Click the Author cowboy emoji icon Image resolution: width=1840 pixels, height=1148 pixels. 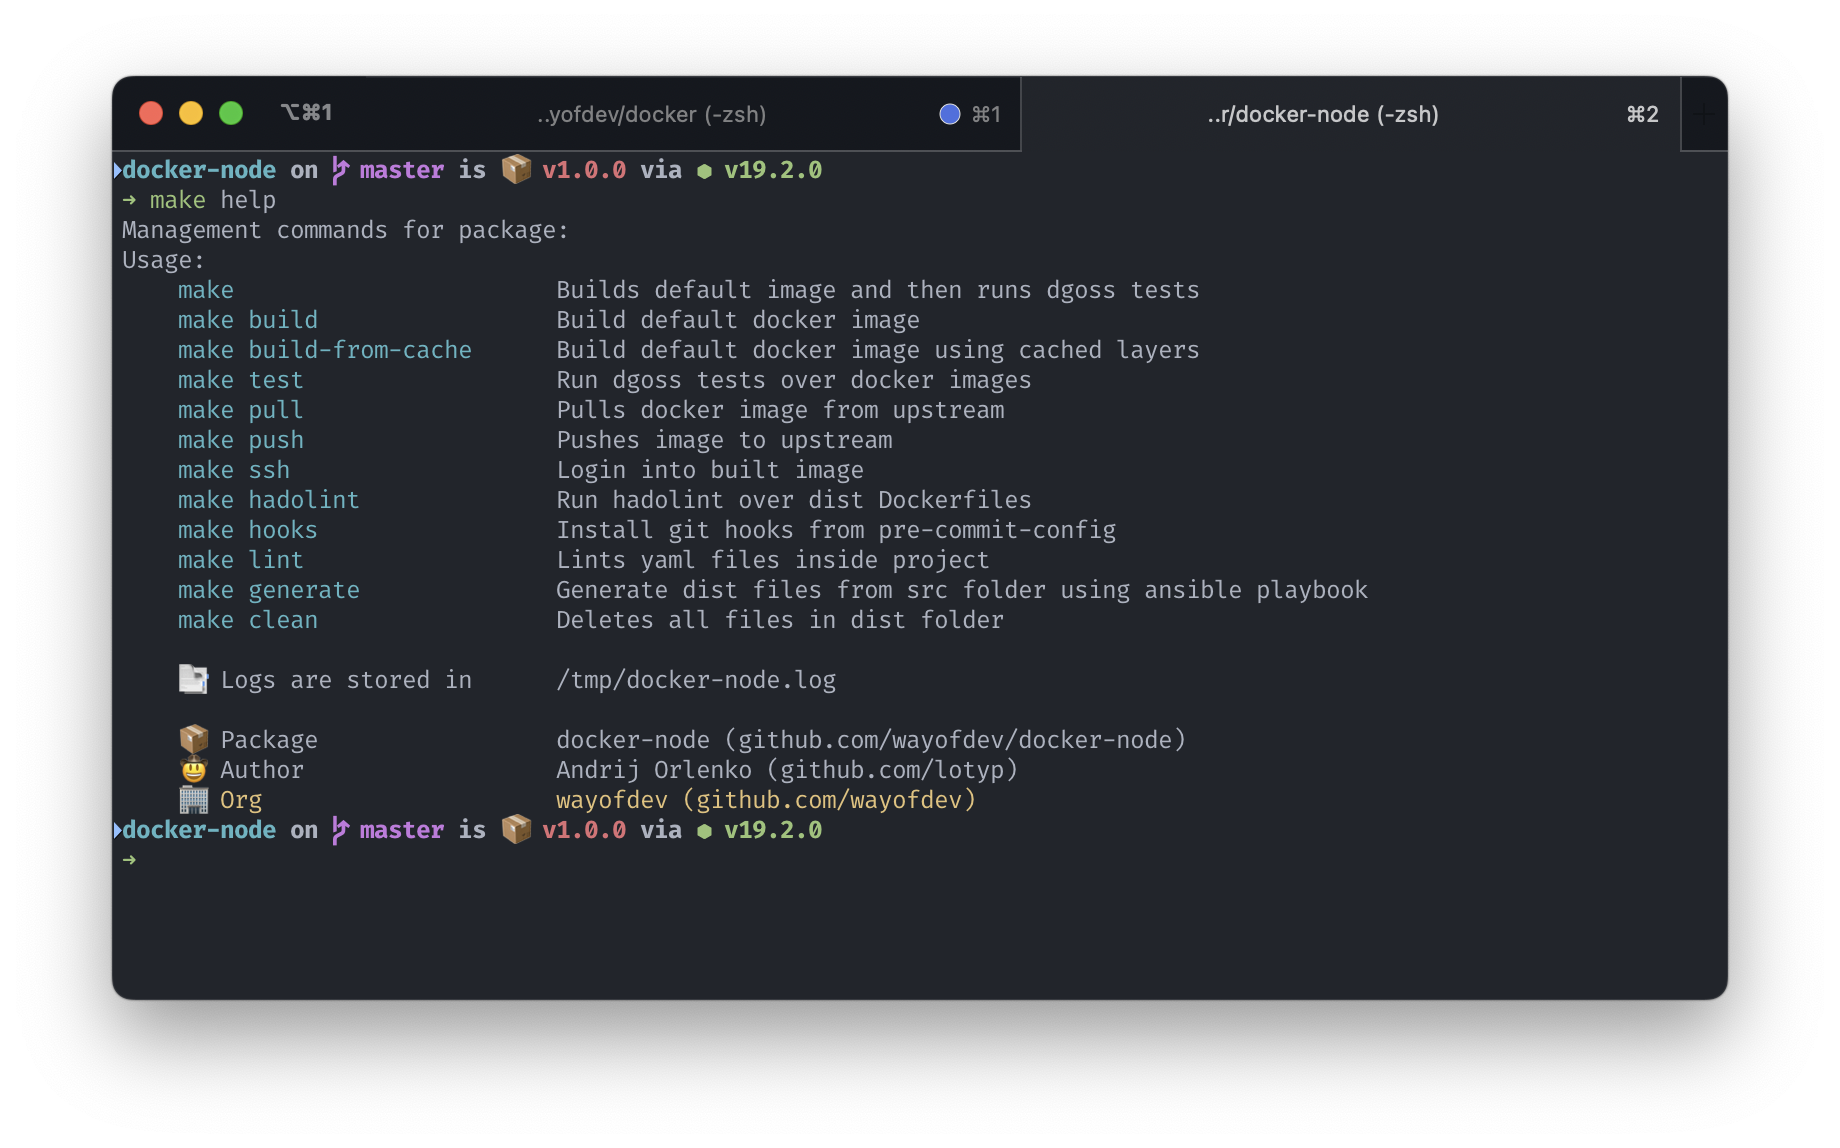pos(193,769)
